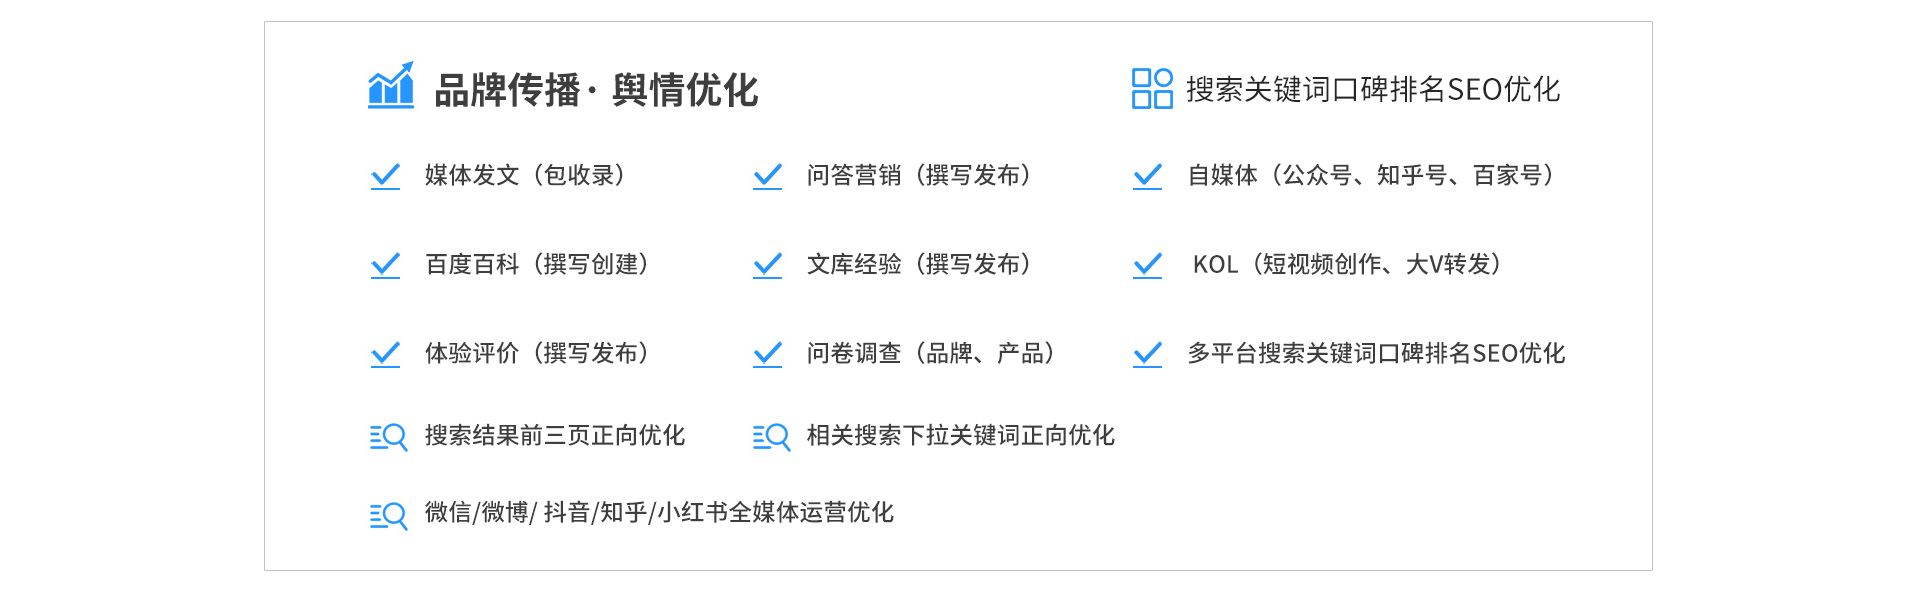Toggle the checkmark beside KOL

pyautogui.click(x=1147, y=265)
